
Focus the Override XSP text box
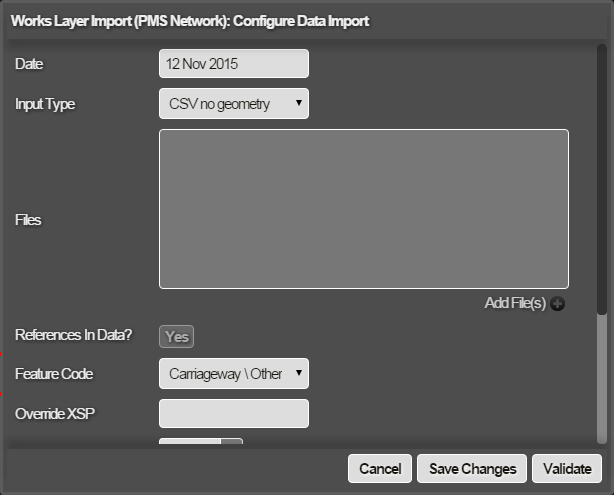pyautogui.click(x=233, y=413)
